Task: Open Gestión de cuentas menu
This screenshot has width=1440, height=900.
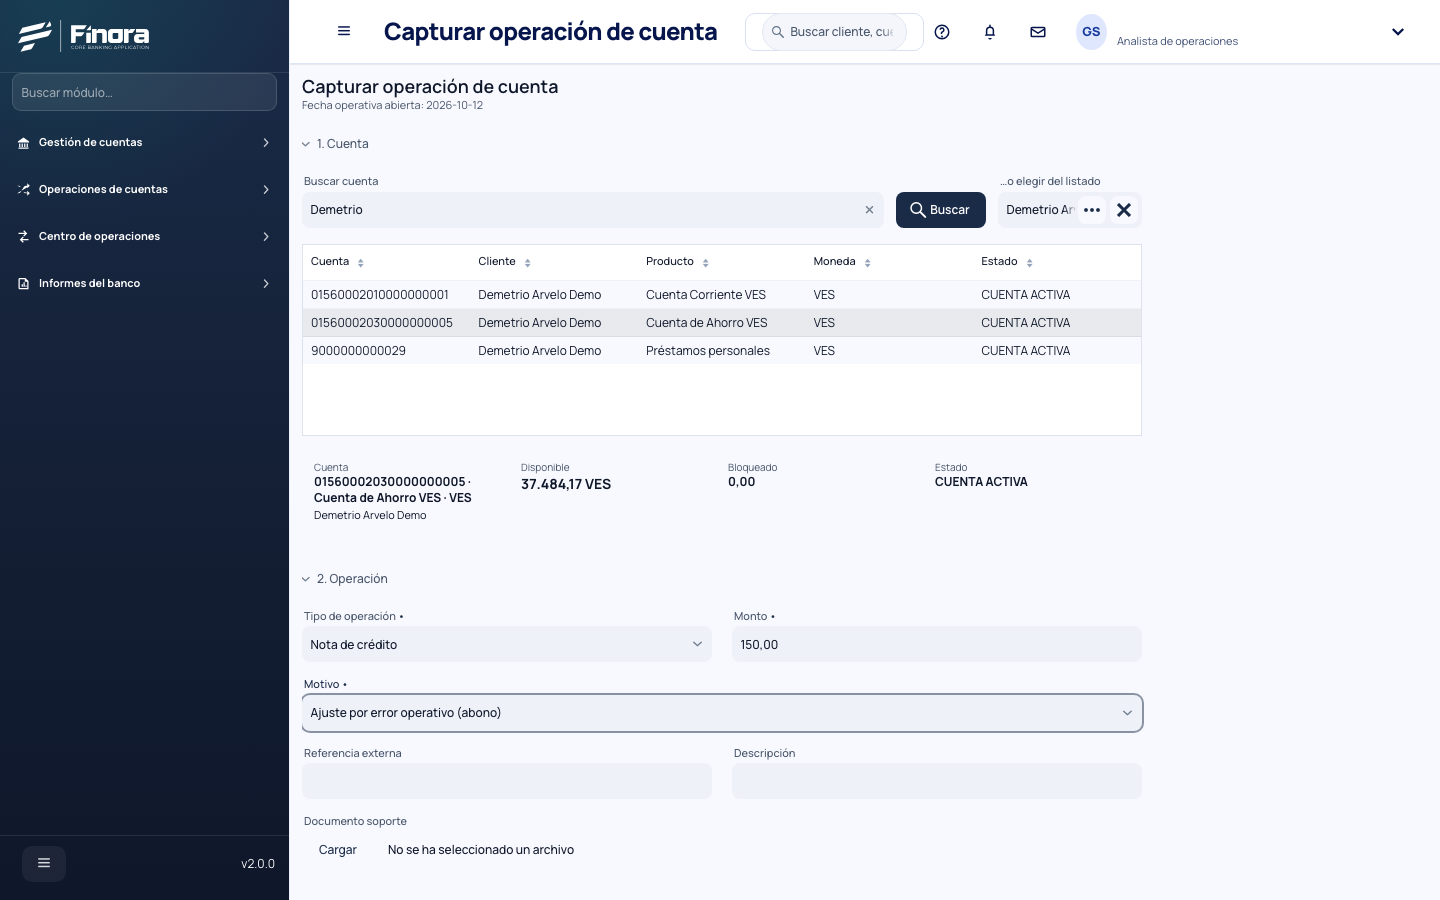Action: 144,143
